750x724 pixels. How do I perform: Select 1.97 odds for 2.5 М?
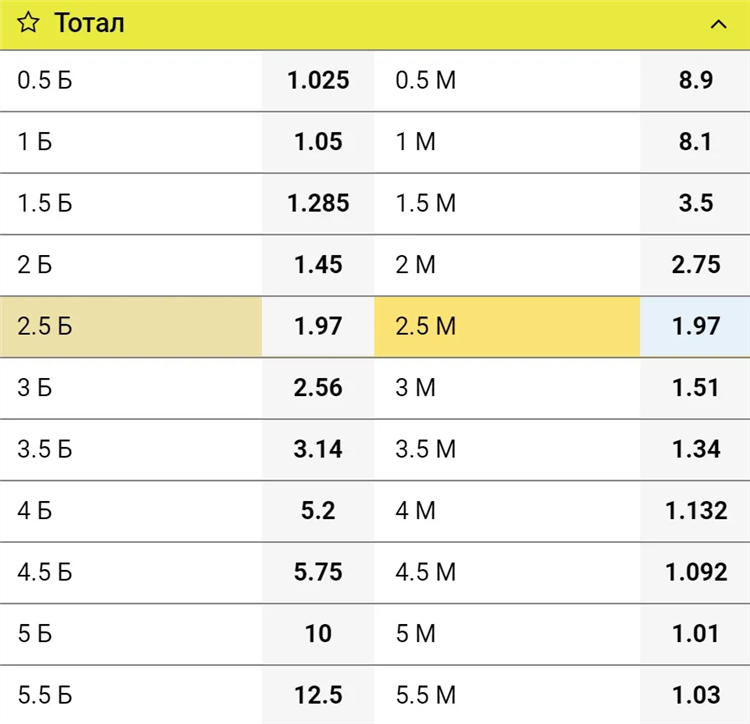[x=695, y=327]
